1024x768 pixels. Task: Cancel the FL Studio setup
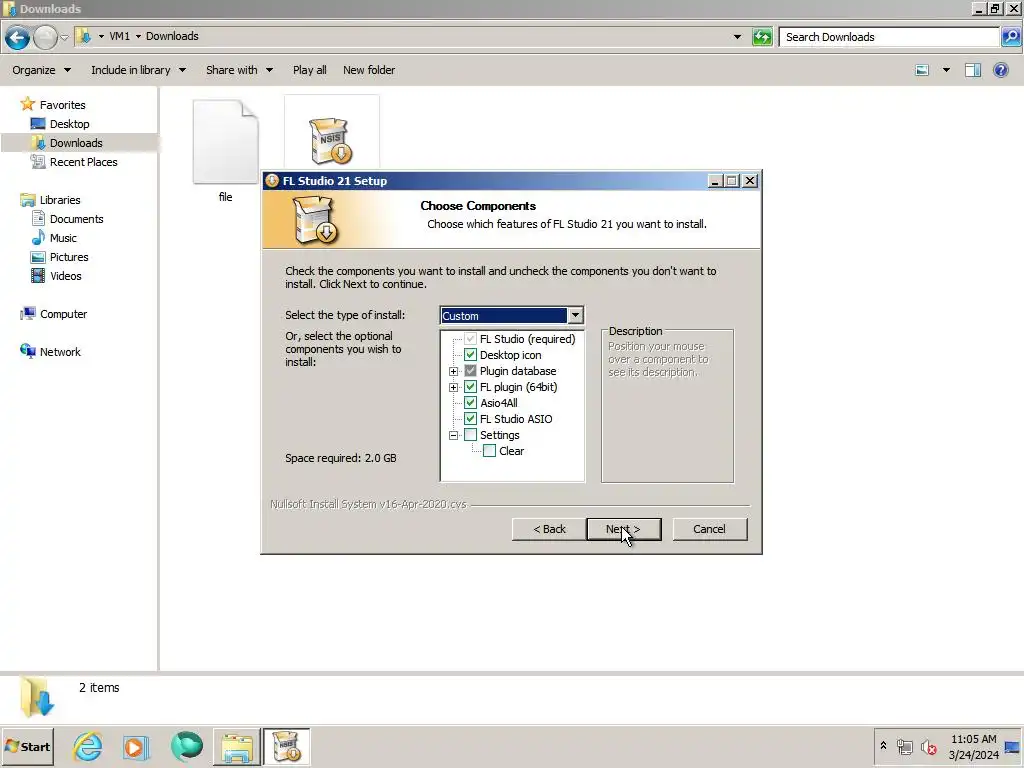pyautogui.click(x=709, y=529)
